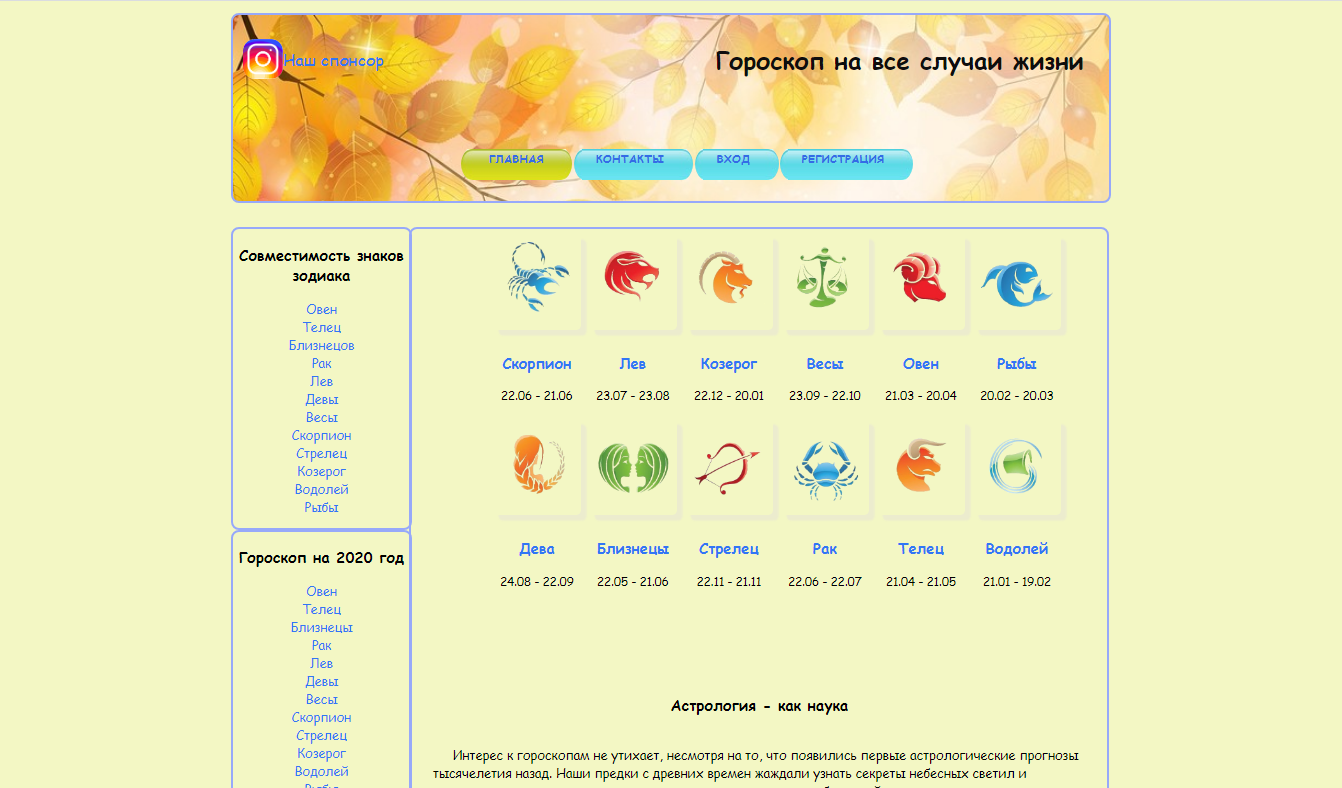
Task: Open the Virgo maiden icon
Action: coord(538,463)
